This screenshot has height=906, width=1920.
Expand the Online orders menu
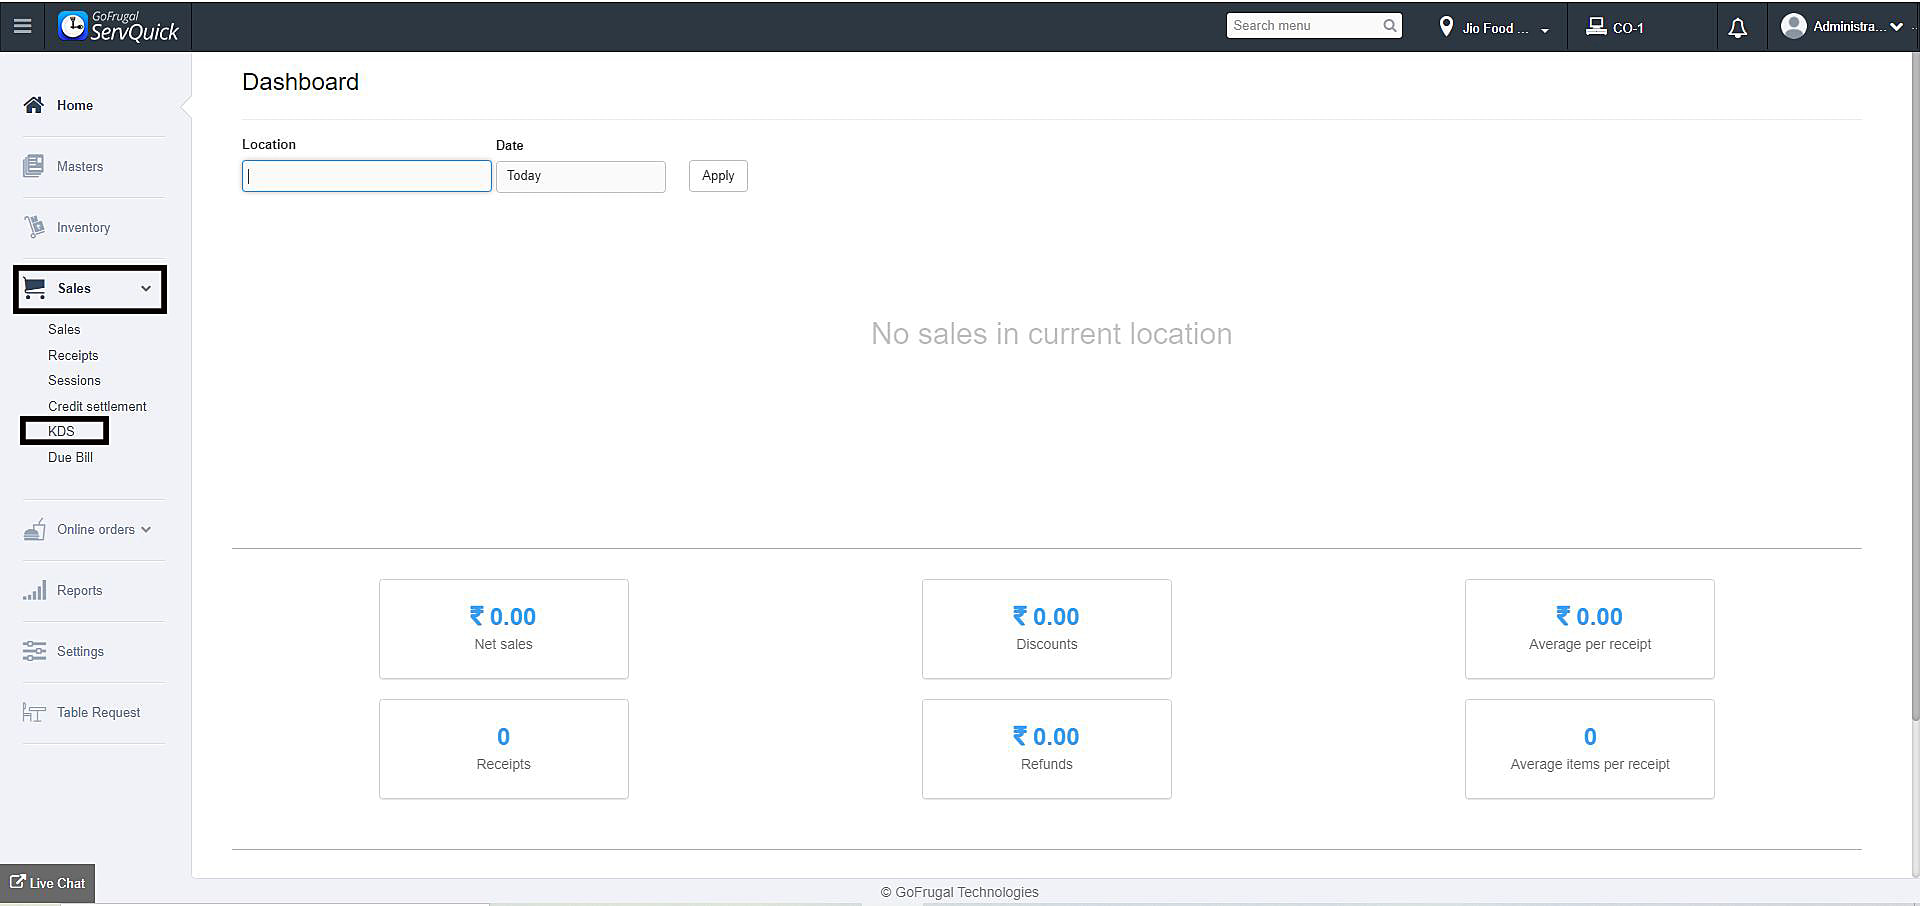pyautogui.click(x=146, y=529)
